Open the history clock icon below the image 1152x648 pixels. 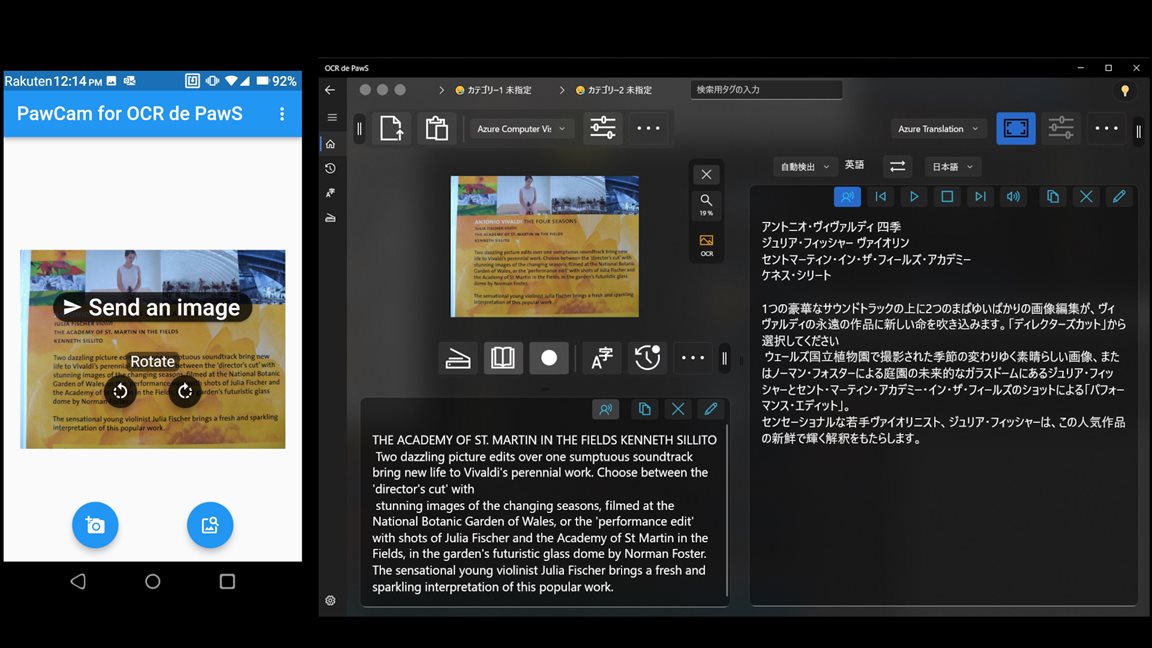[x=647, y=358]
